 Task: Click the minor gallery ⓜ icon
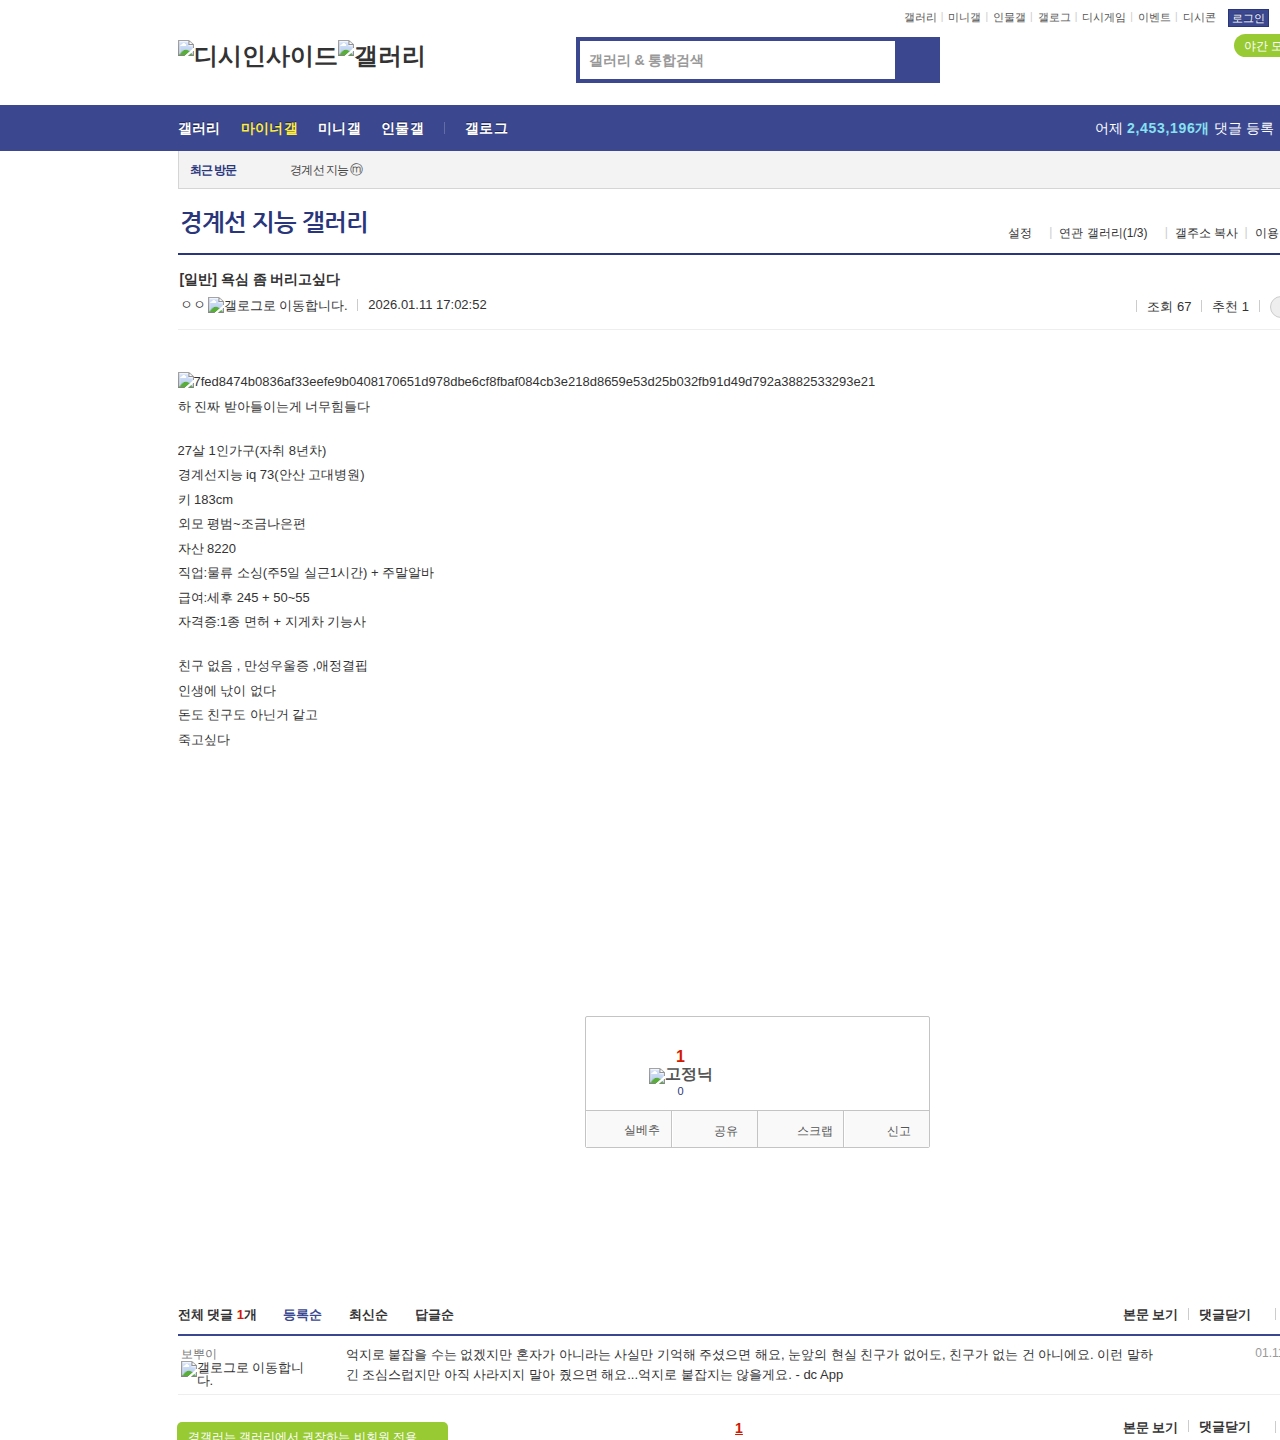(357, 170)
